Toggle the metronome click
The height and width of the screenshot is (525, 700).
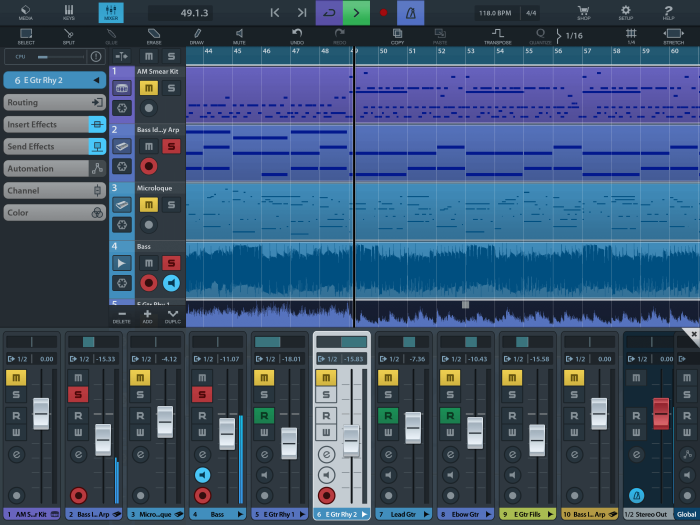point(410,12)
